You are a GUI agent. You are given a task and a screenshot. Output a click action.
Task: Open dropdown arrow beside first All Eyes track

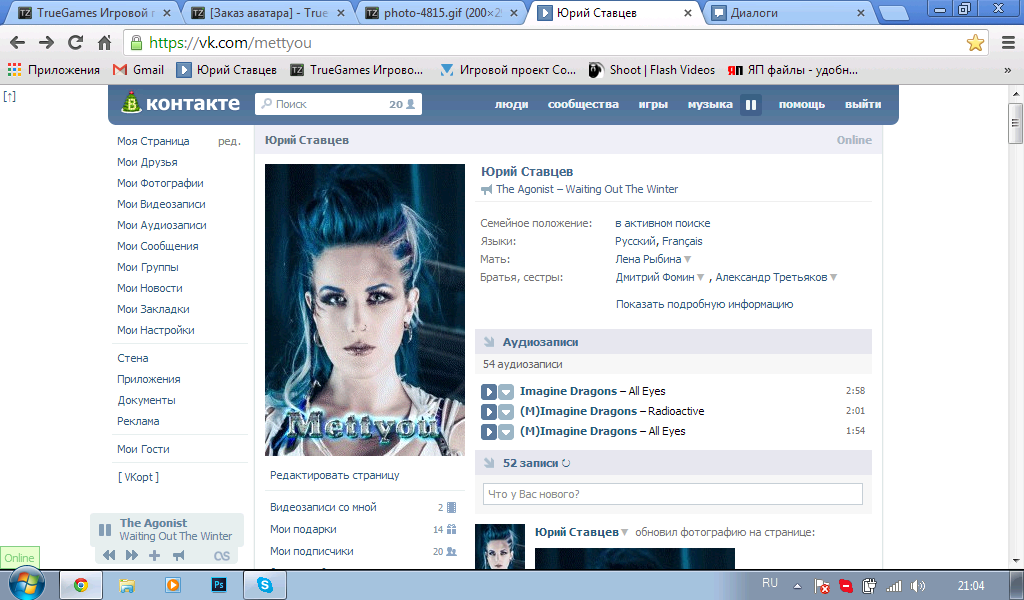click(x=506, y=391)
